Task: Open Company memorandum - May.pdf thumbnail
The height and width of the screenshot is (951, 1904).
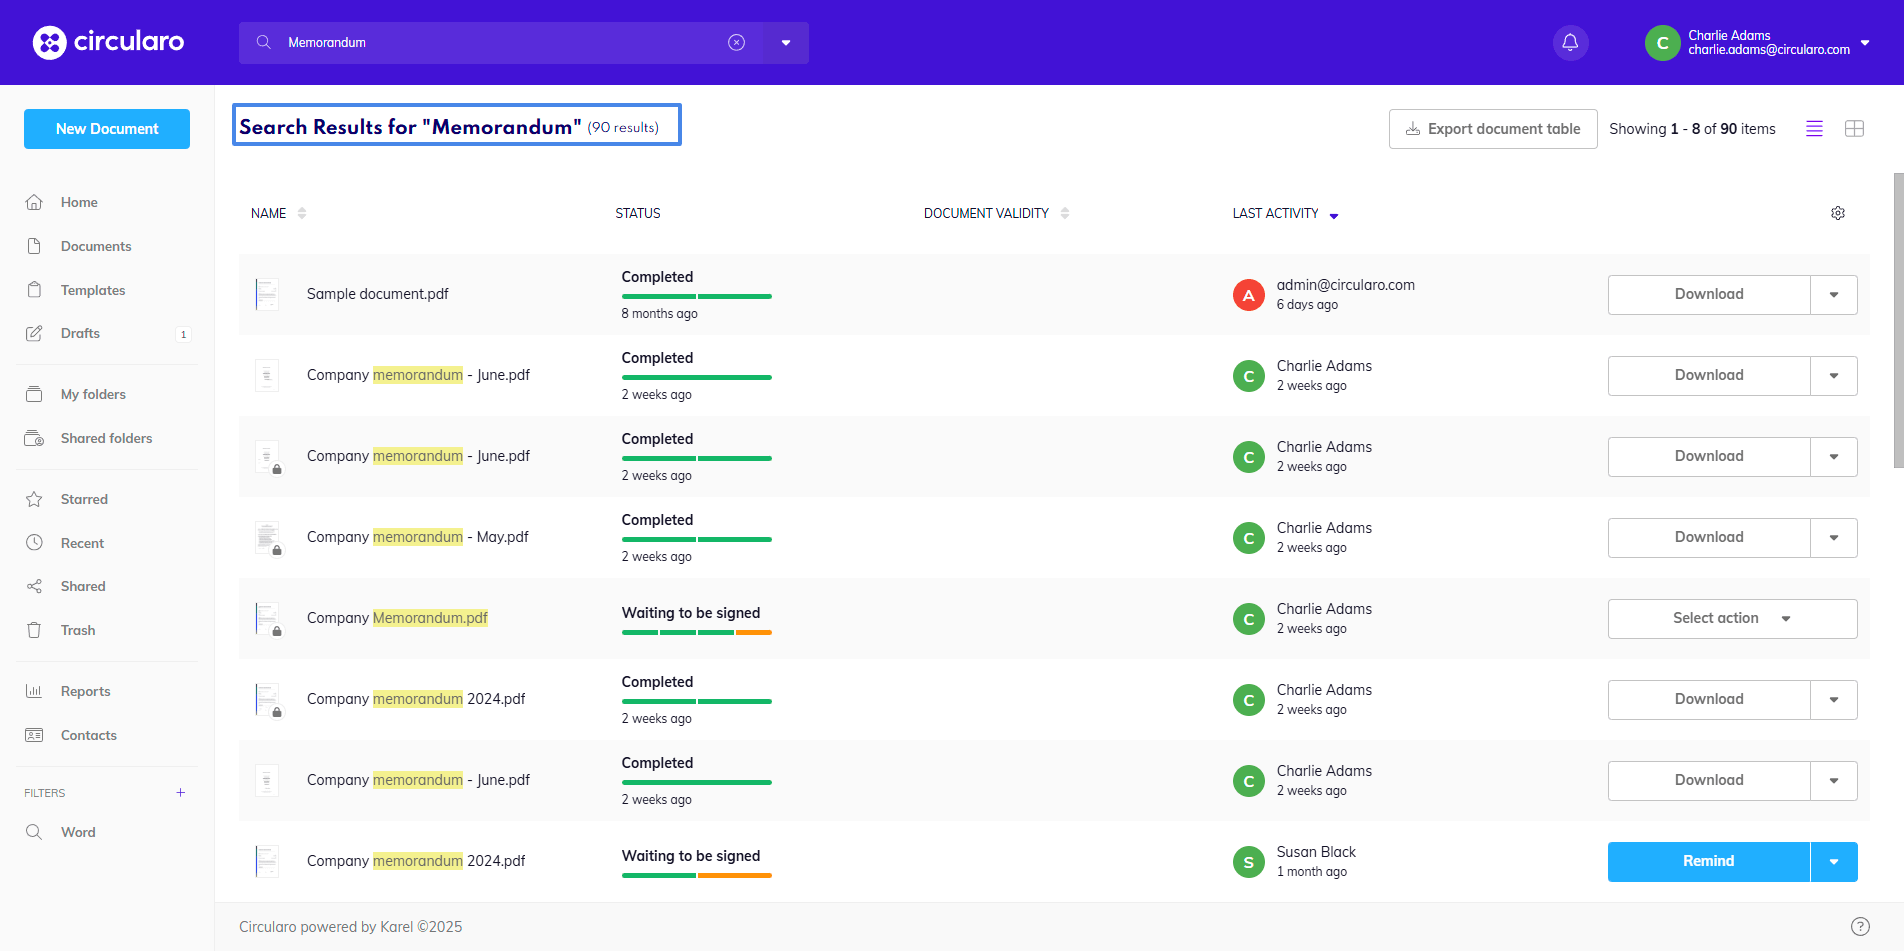Action: [267, 538]
